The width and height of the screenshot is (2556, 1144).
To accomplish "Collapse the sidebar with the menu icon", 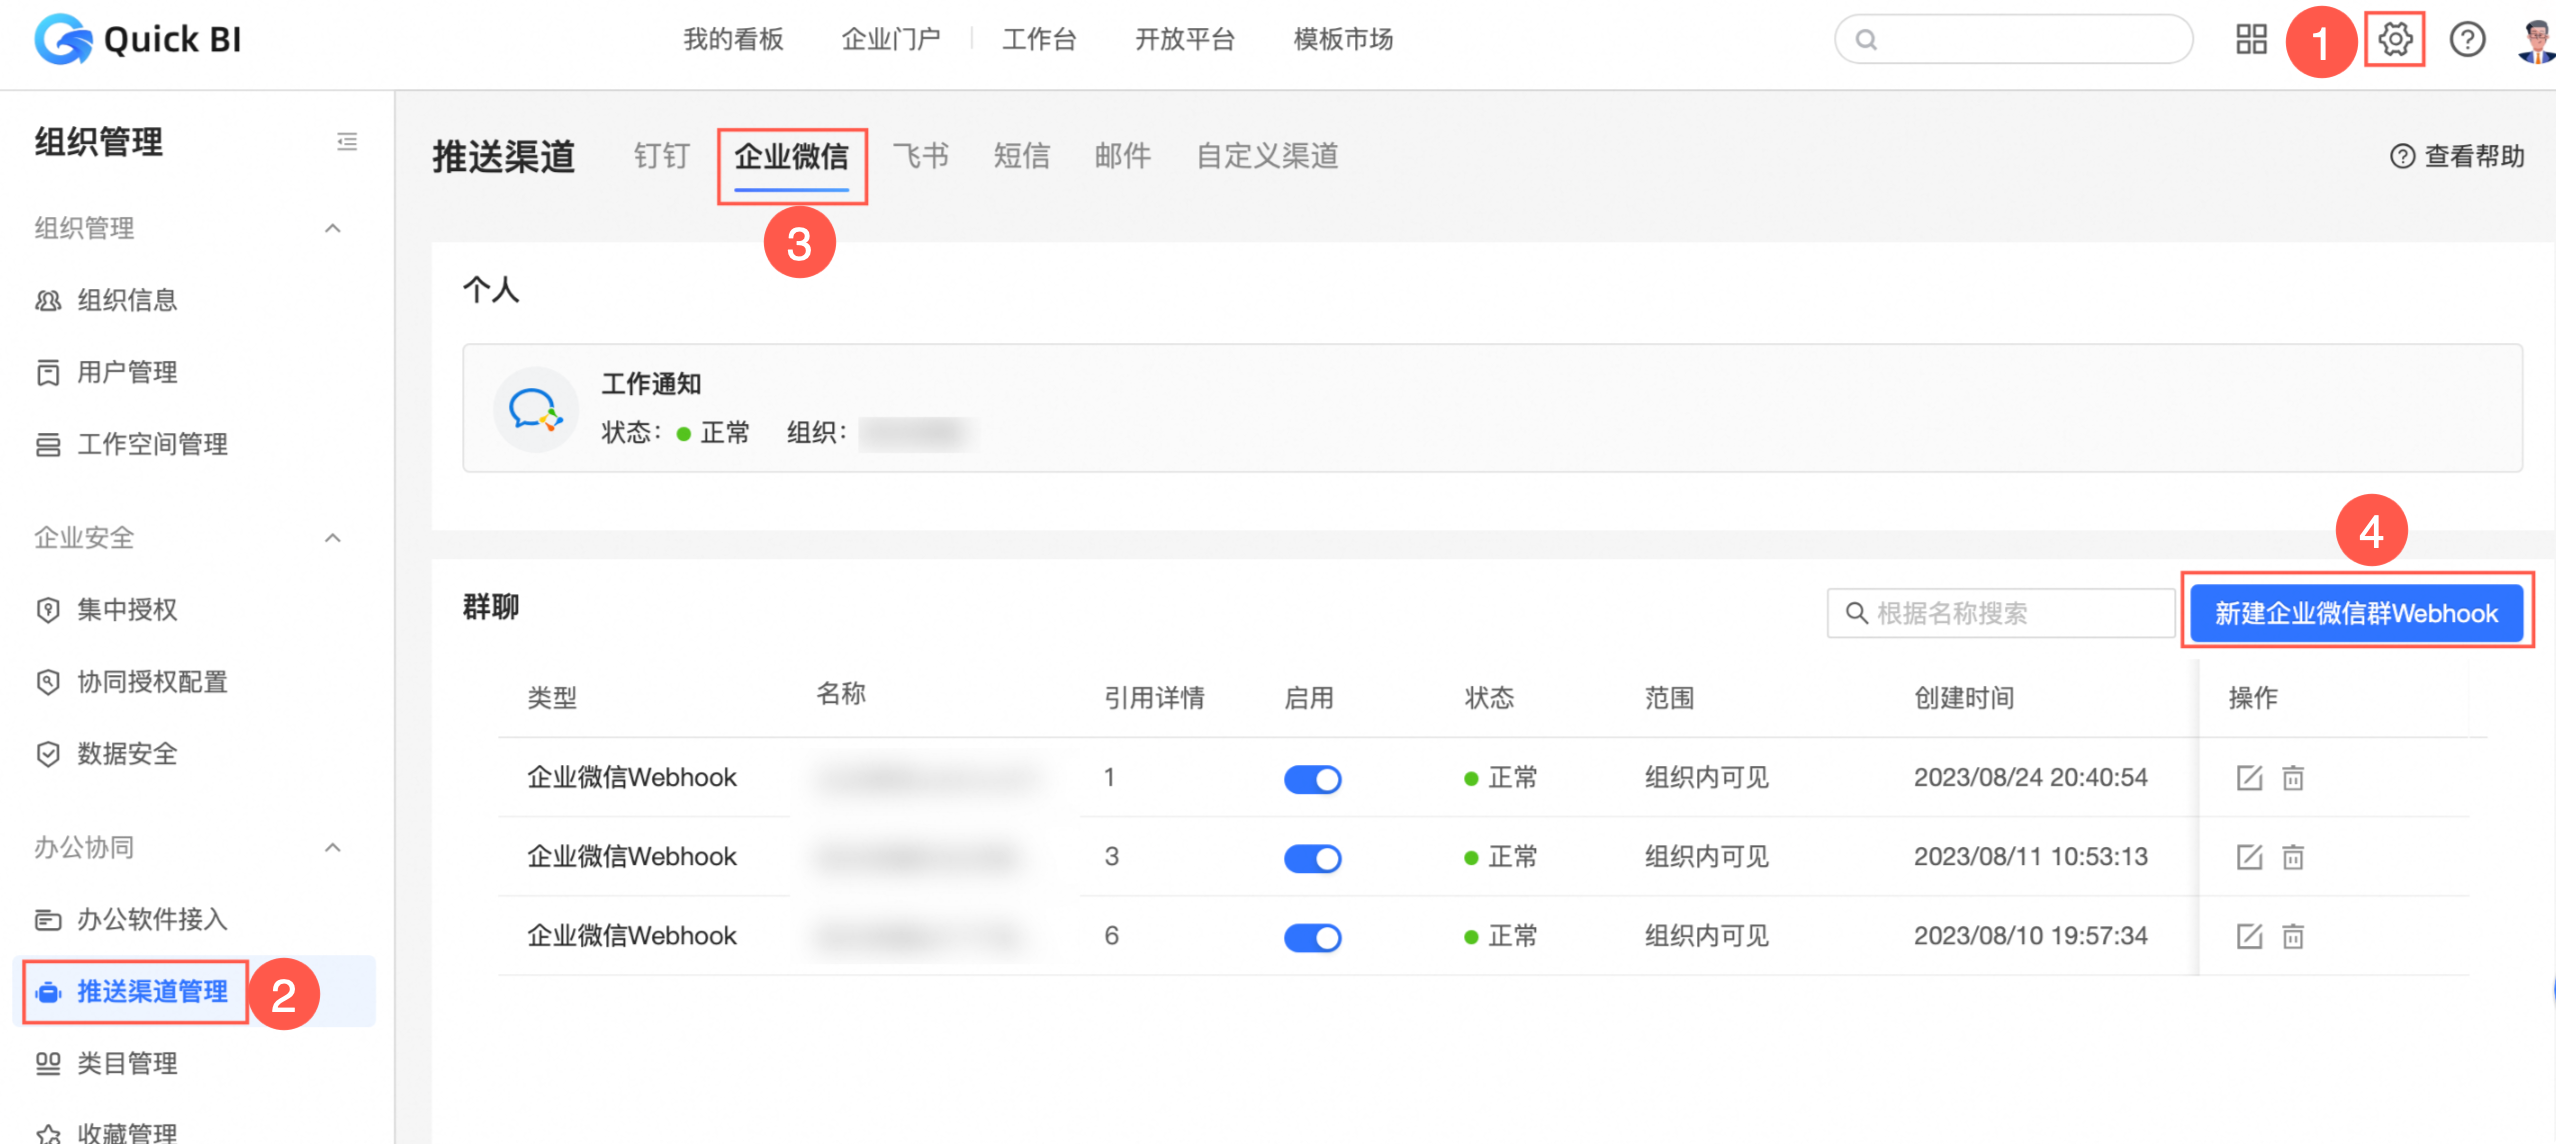I will tap(347, 142).
